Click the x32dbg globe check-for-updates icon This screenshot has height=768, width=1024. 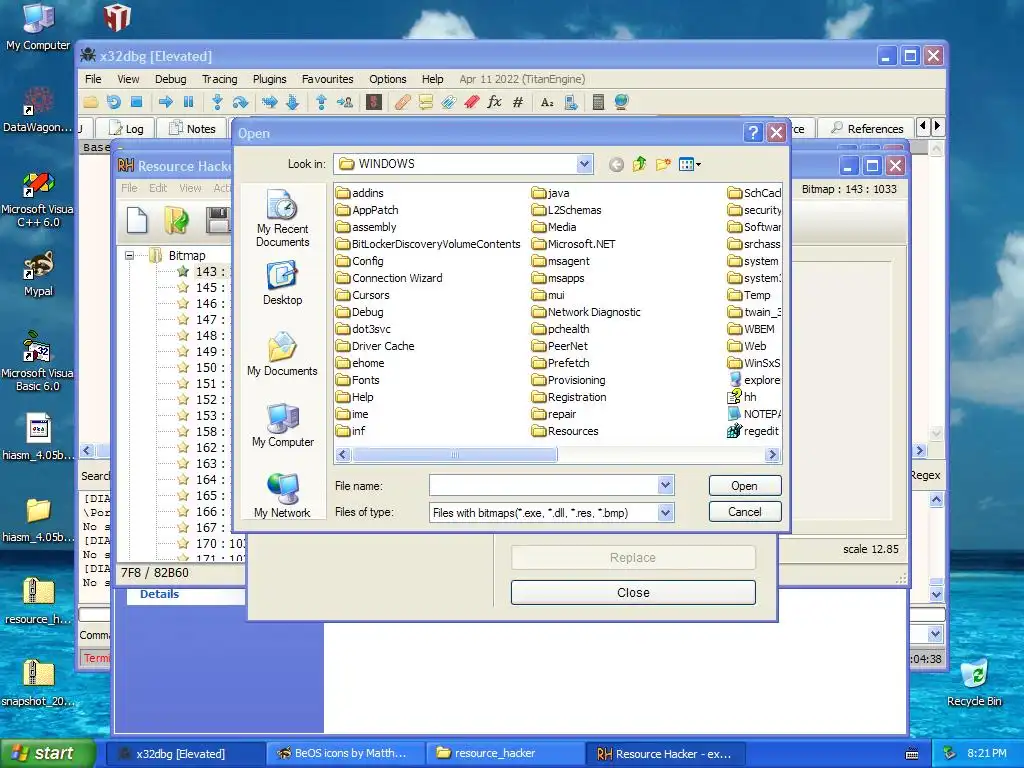[x=621, y=102]
